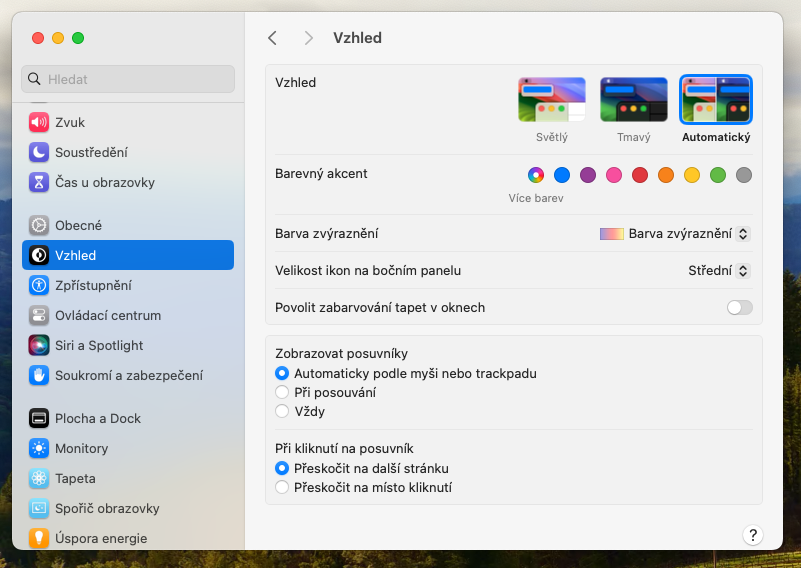Click the Ovládací centrum icon

[x=39, y=315]
